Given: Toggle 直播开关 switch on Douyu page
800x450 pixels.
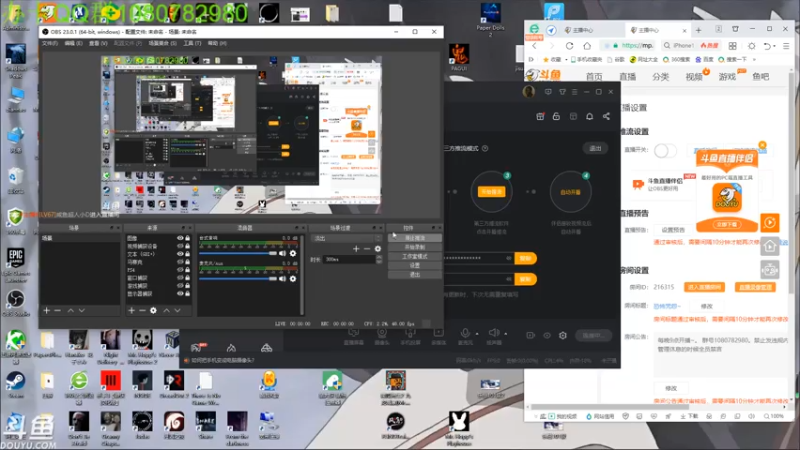Looking at the screenshot, I should (665, 151).
